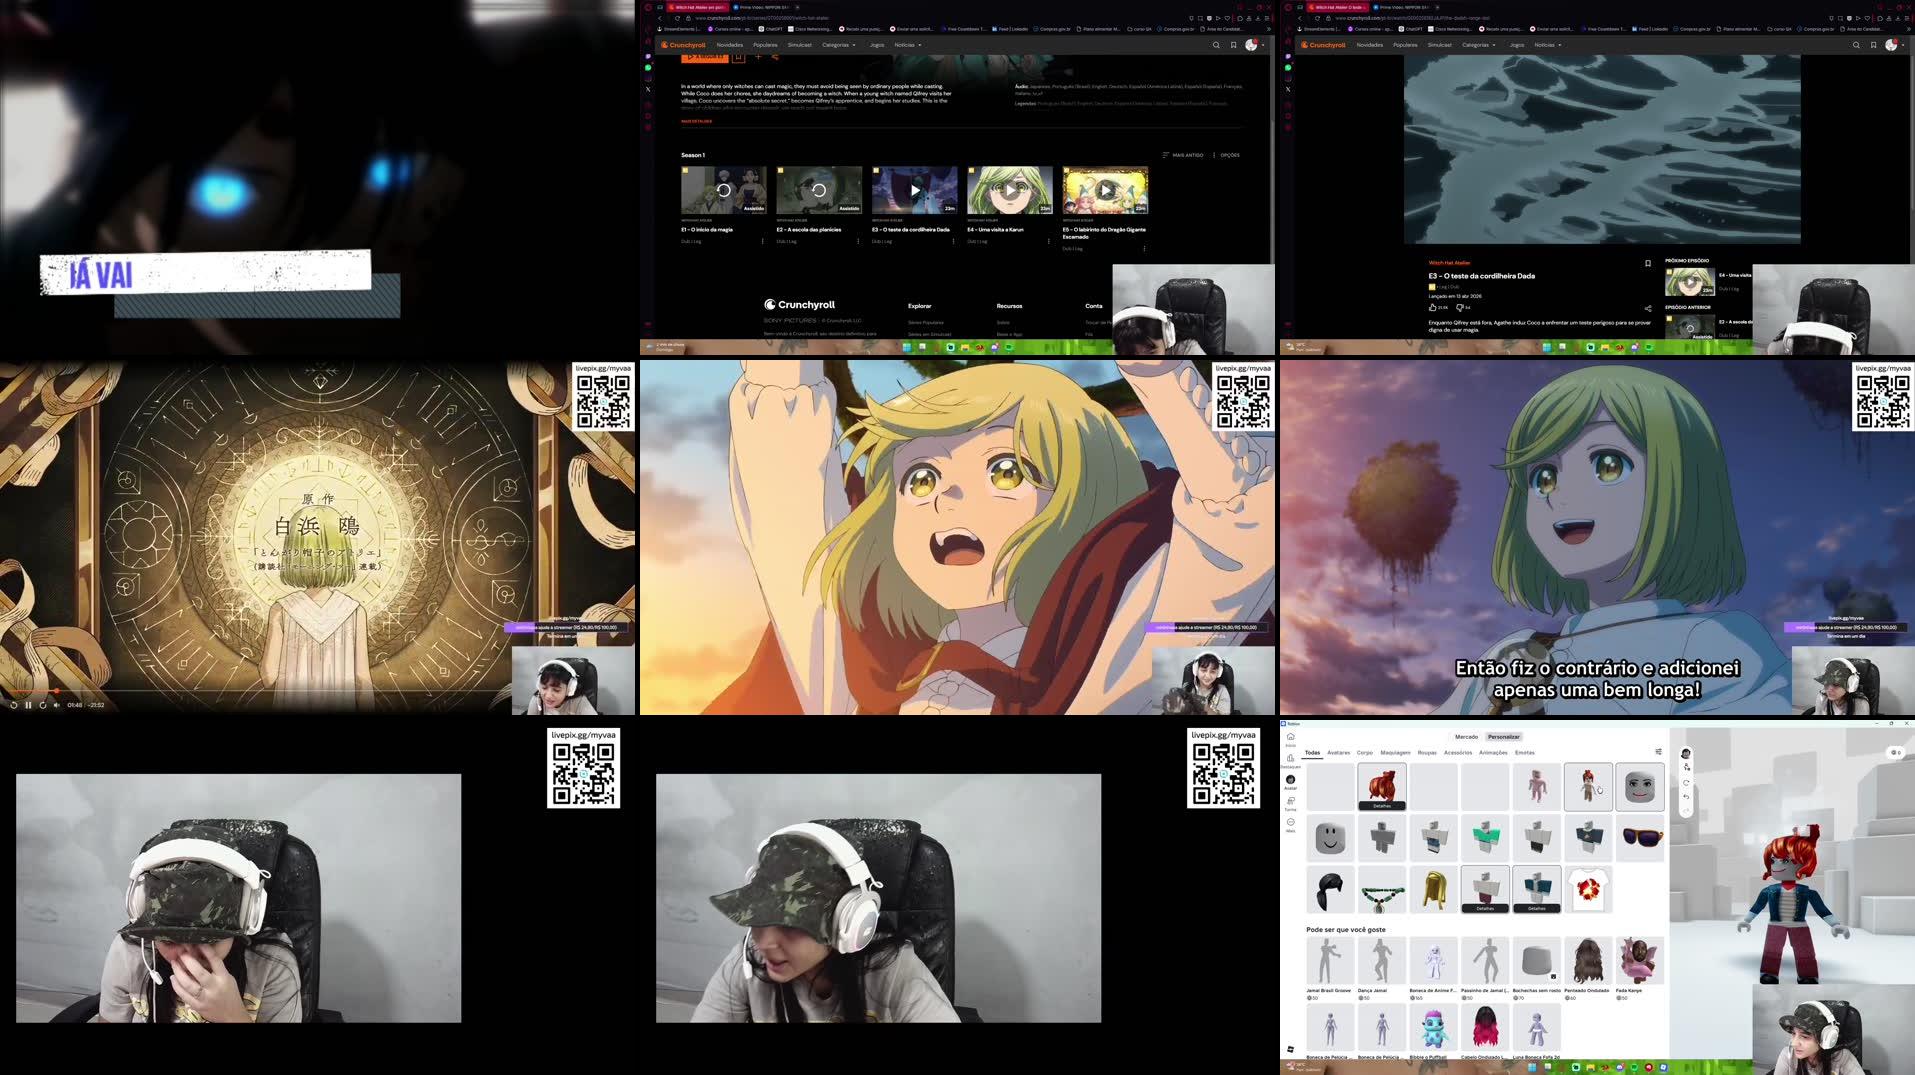Expand Categorias dropdown in episode player window
This screenshot has height=1075, width=1915.
(x=1479, y=45)
